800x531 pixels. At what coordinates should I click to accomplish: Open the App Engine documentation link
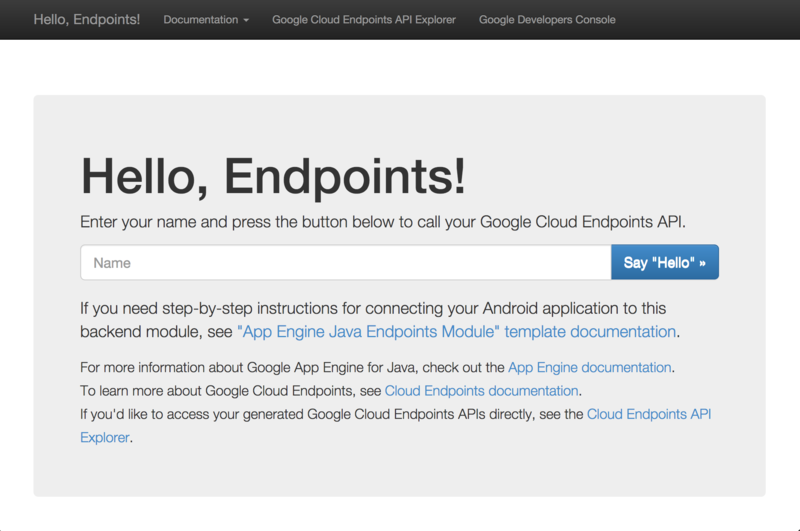point(589,367)
